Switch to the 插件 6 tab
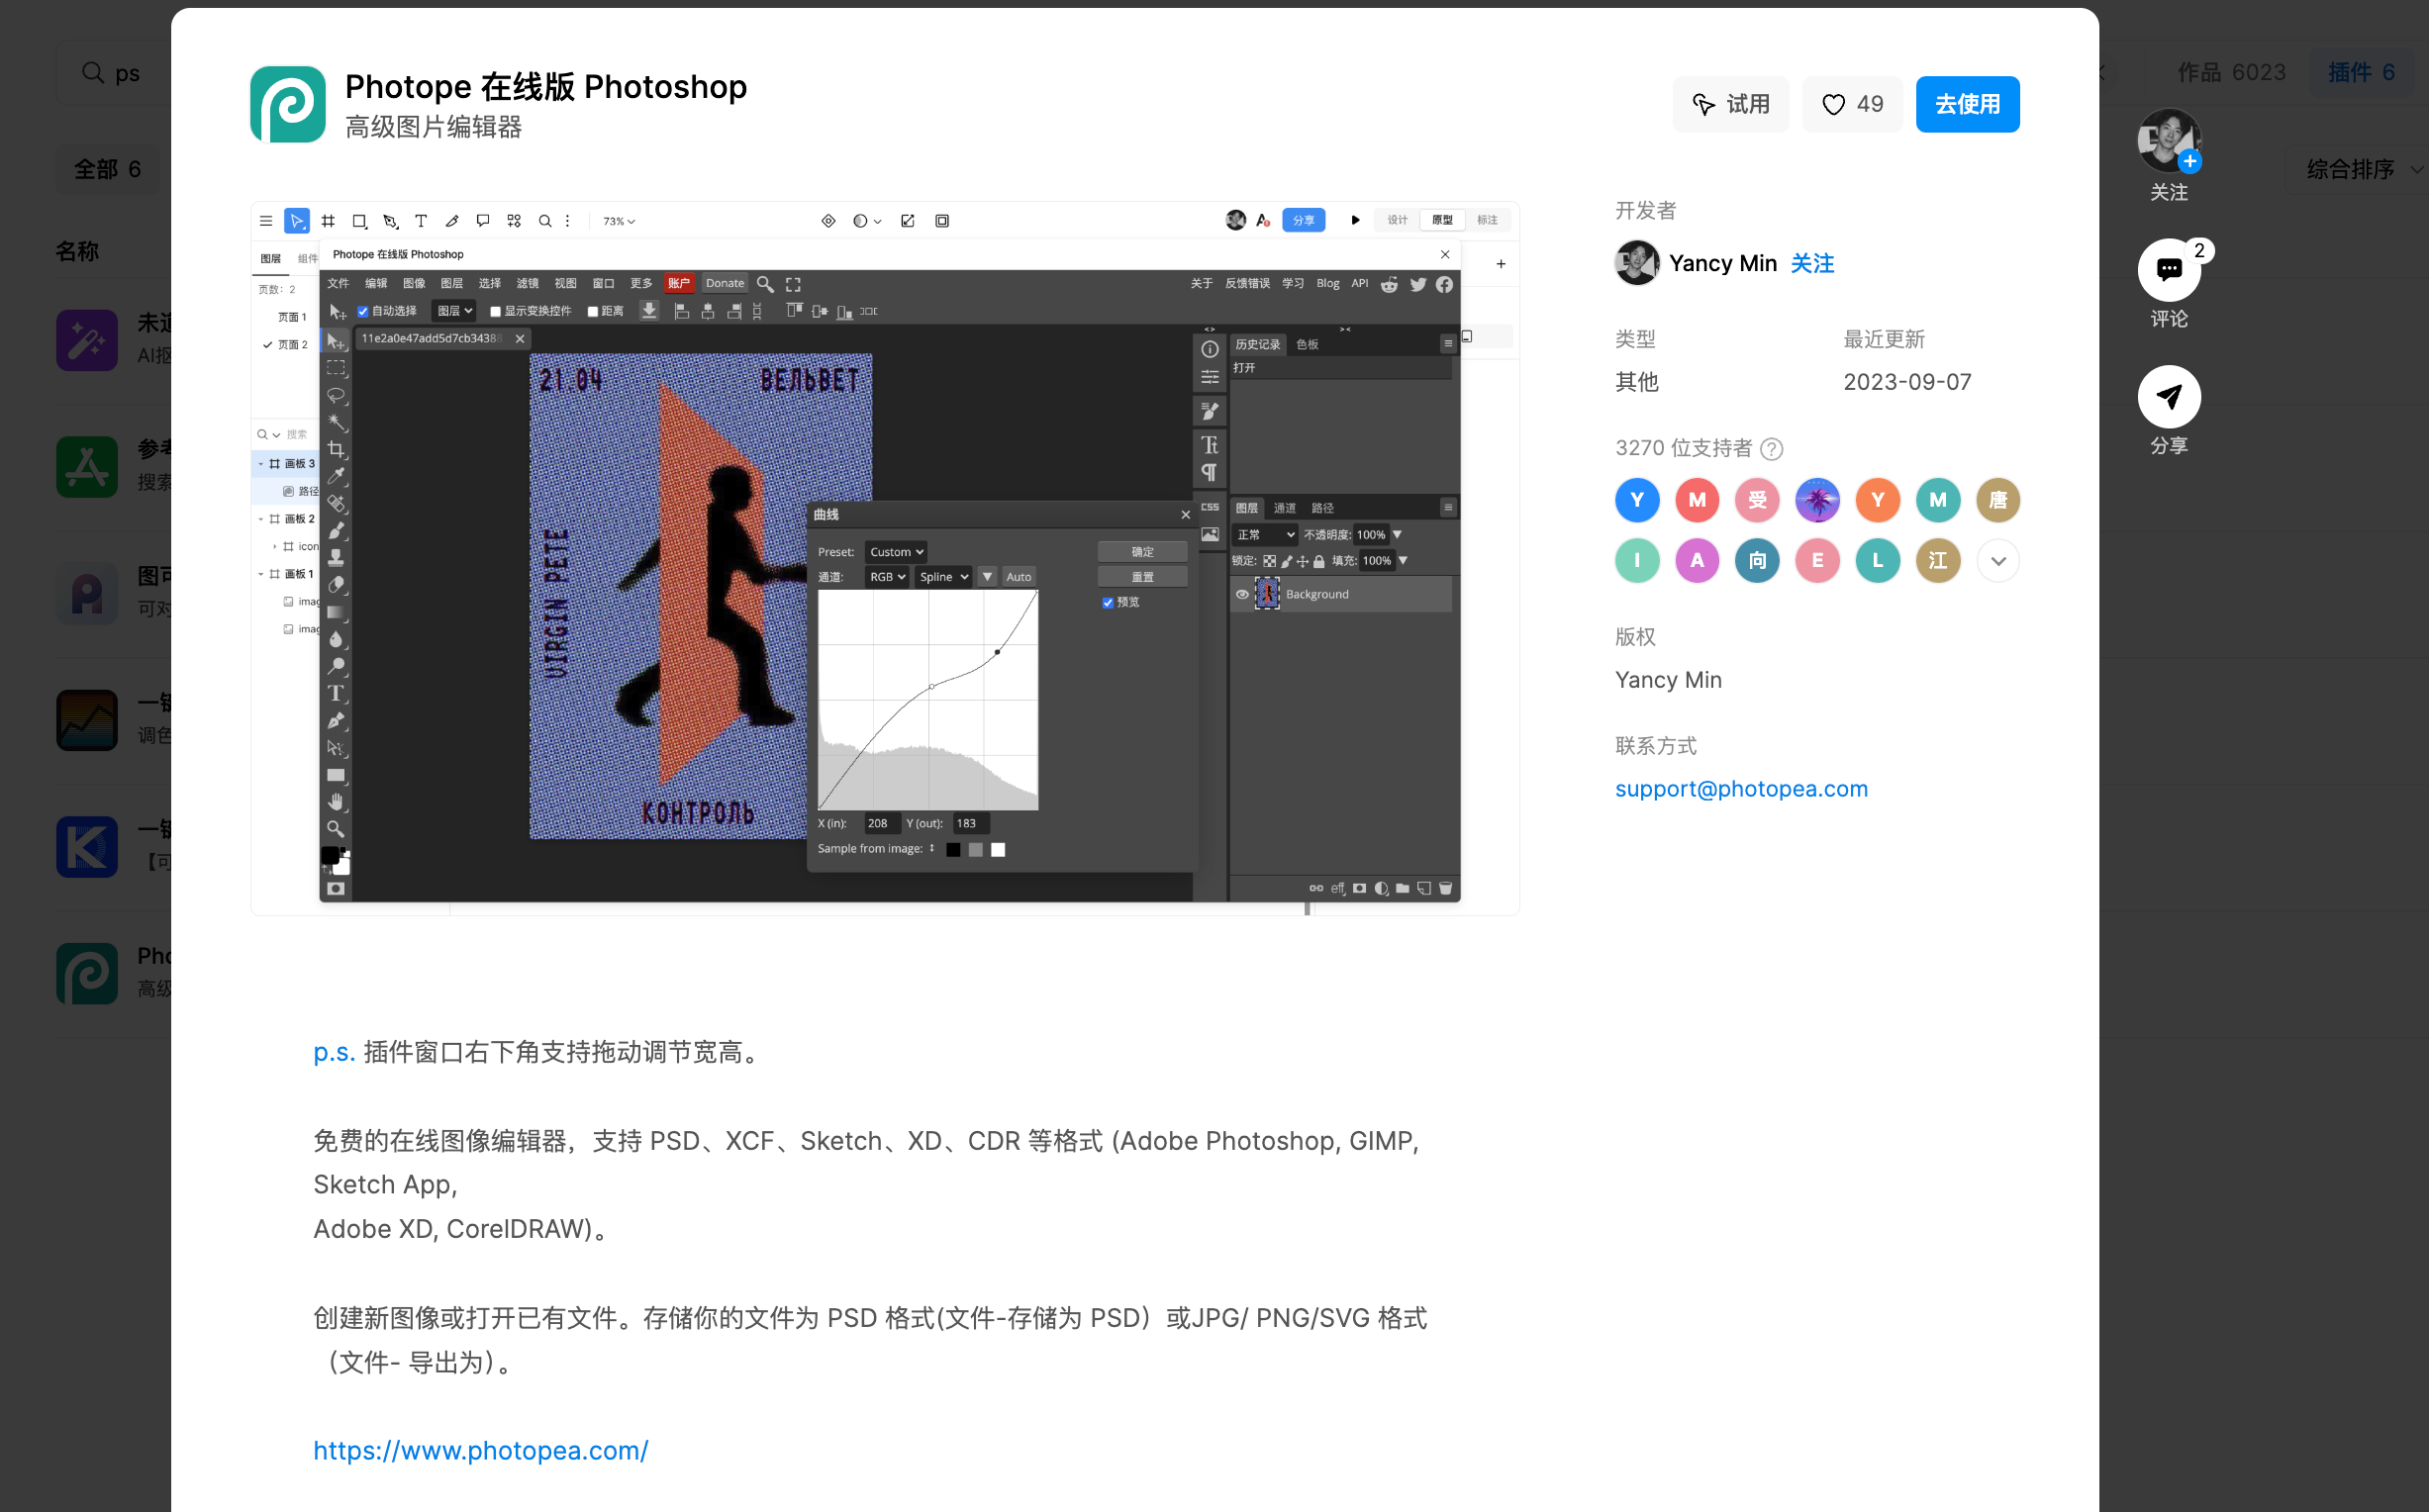Viewport: 2429px width, 1512px height. click(x=2361, y=72)
